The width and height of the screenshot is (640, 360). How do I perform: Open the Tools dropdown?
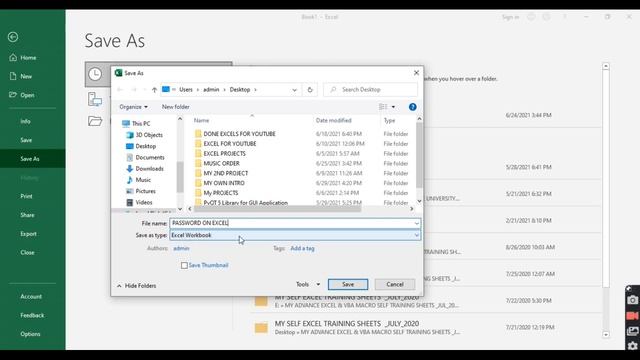click(308, 284)
